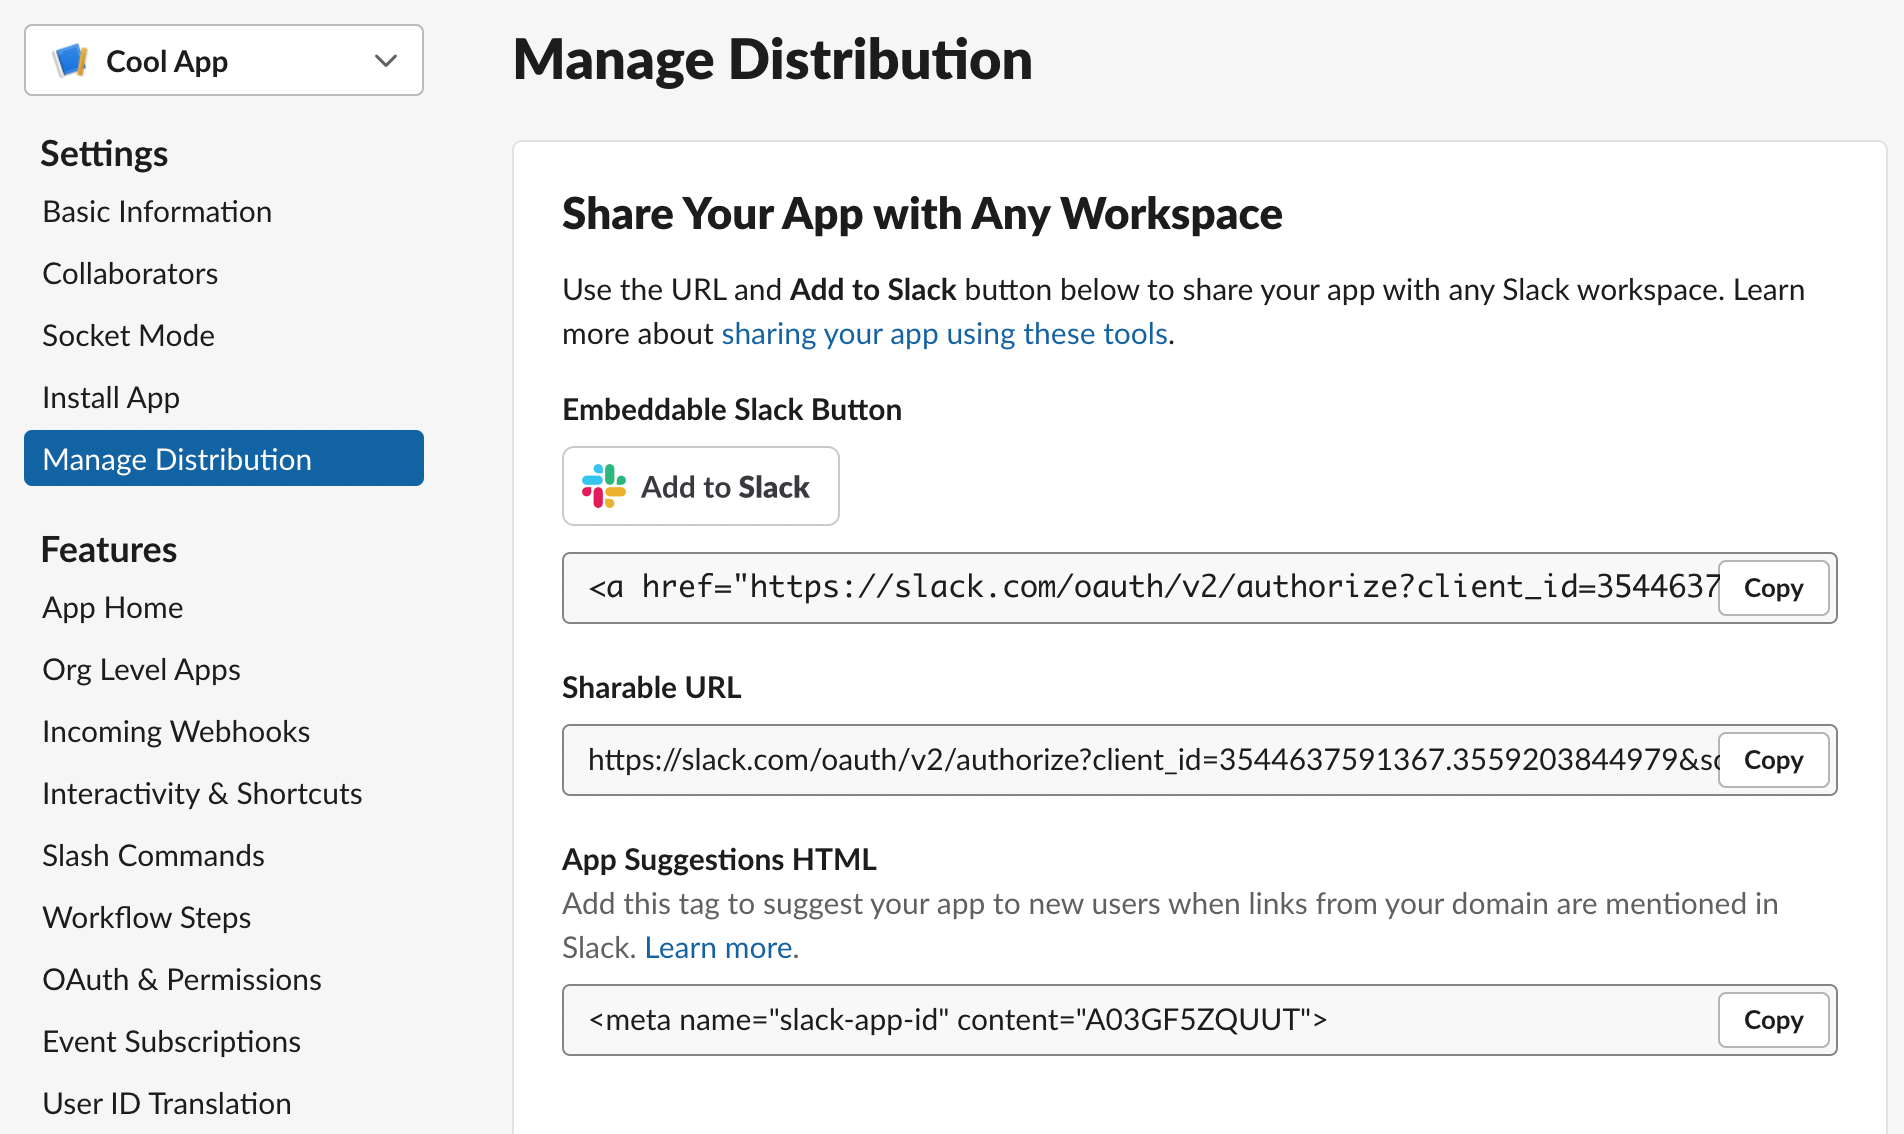1904x1134 pixels.
Task: Select Manage Distribution sidebar item
Action: coord(224,458)
